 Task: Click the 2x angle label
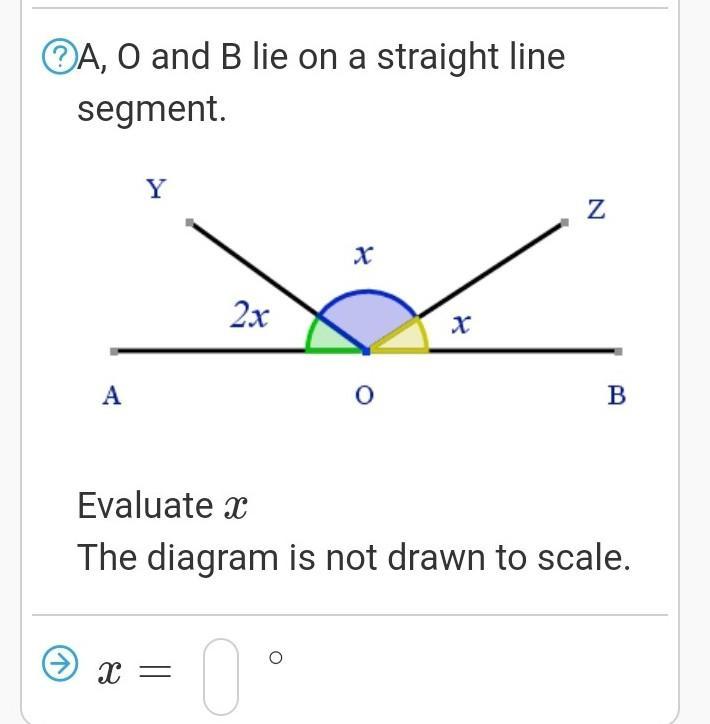click(249, 317)
